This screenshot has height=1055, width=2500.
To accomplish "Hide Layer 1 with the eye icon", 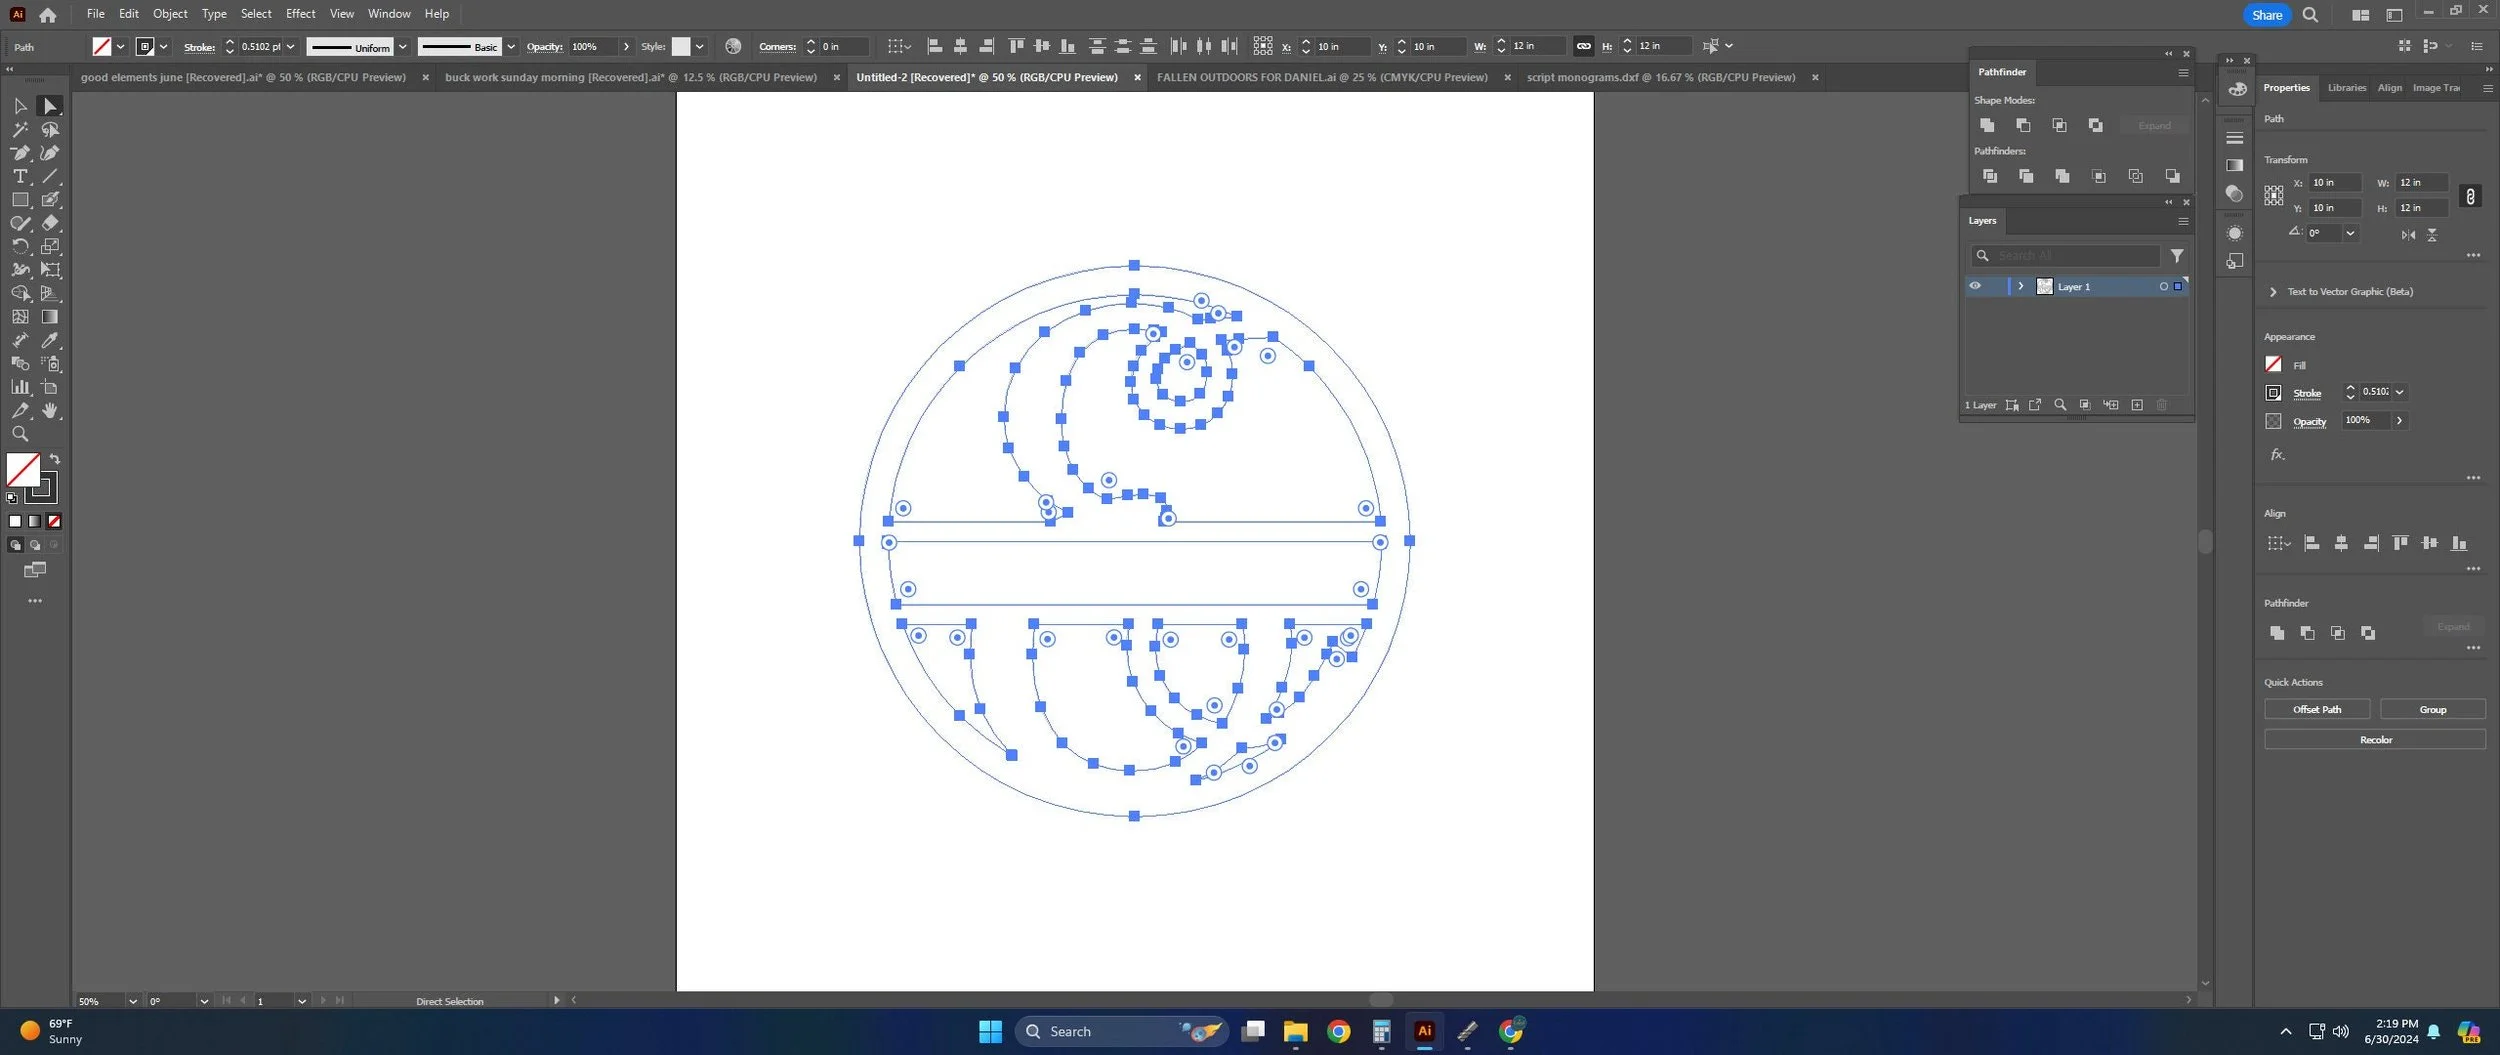I will point(1975,286).
